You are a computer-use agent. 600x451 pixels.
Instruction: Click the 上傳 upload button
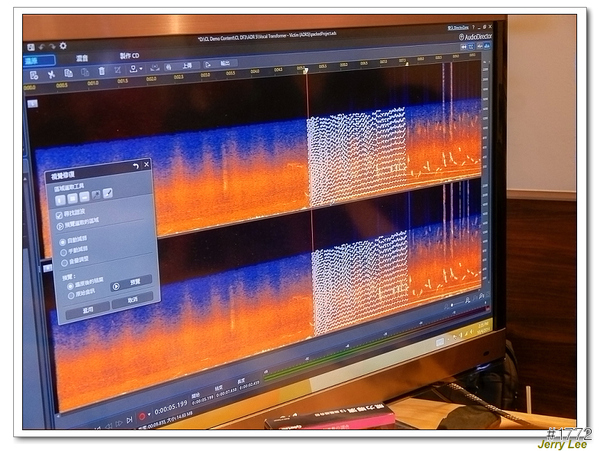tap(183, 66)
